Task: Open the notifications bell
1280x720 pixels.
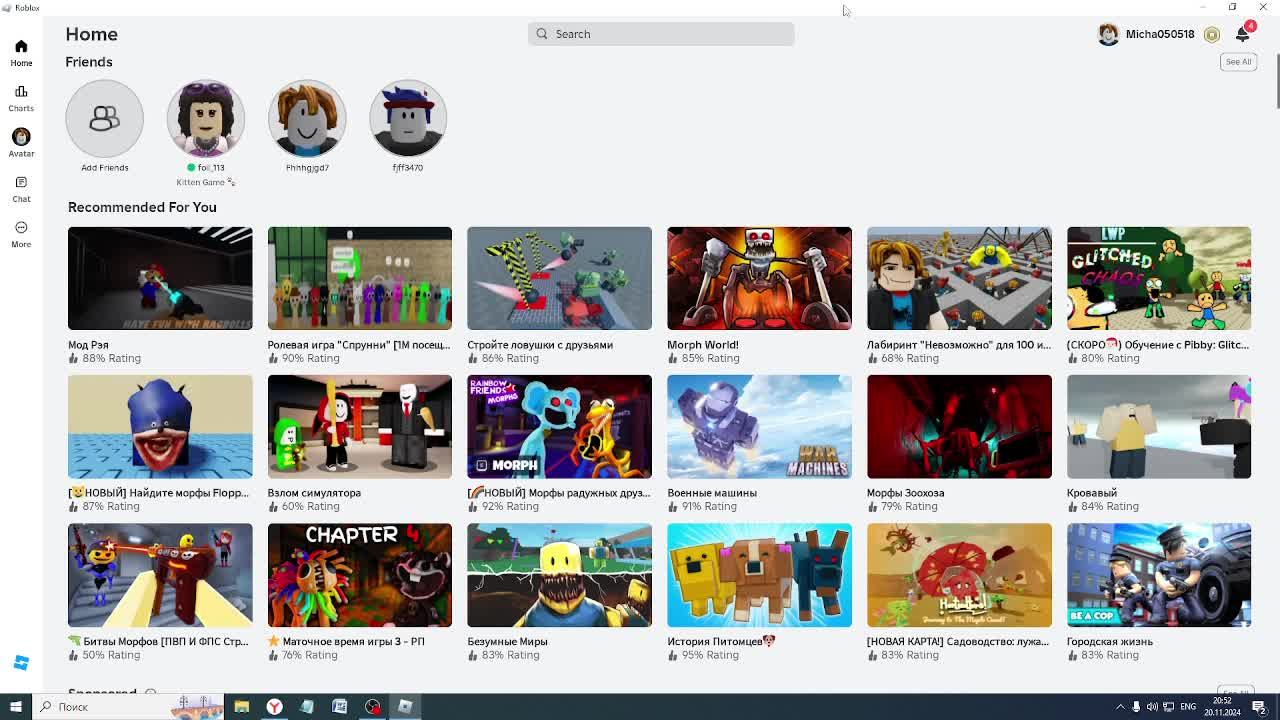Action: 1242,34
